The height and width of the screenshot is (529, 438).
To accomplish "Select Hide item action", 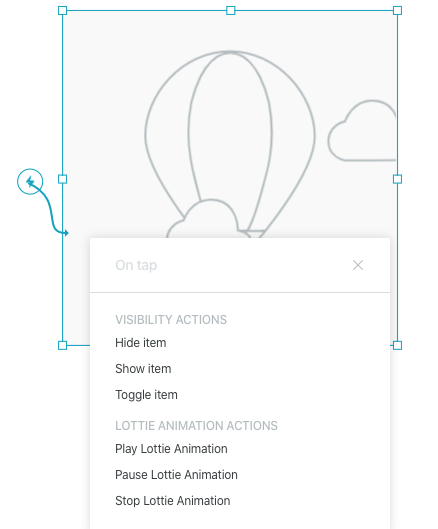I will coord(141,343).
